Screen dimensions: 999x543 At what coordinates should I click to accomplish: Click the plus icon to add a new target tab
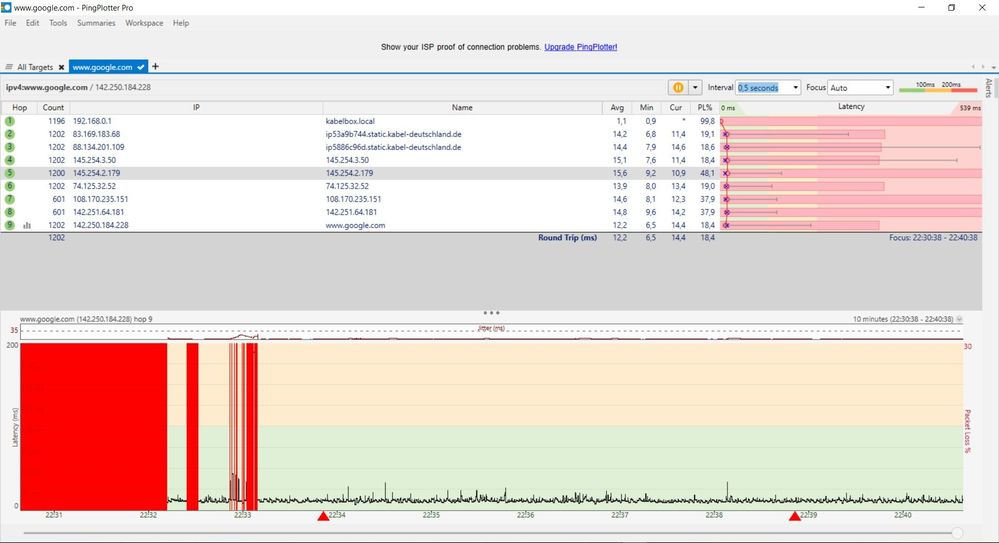click(155, 67)
